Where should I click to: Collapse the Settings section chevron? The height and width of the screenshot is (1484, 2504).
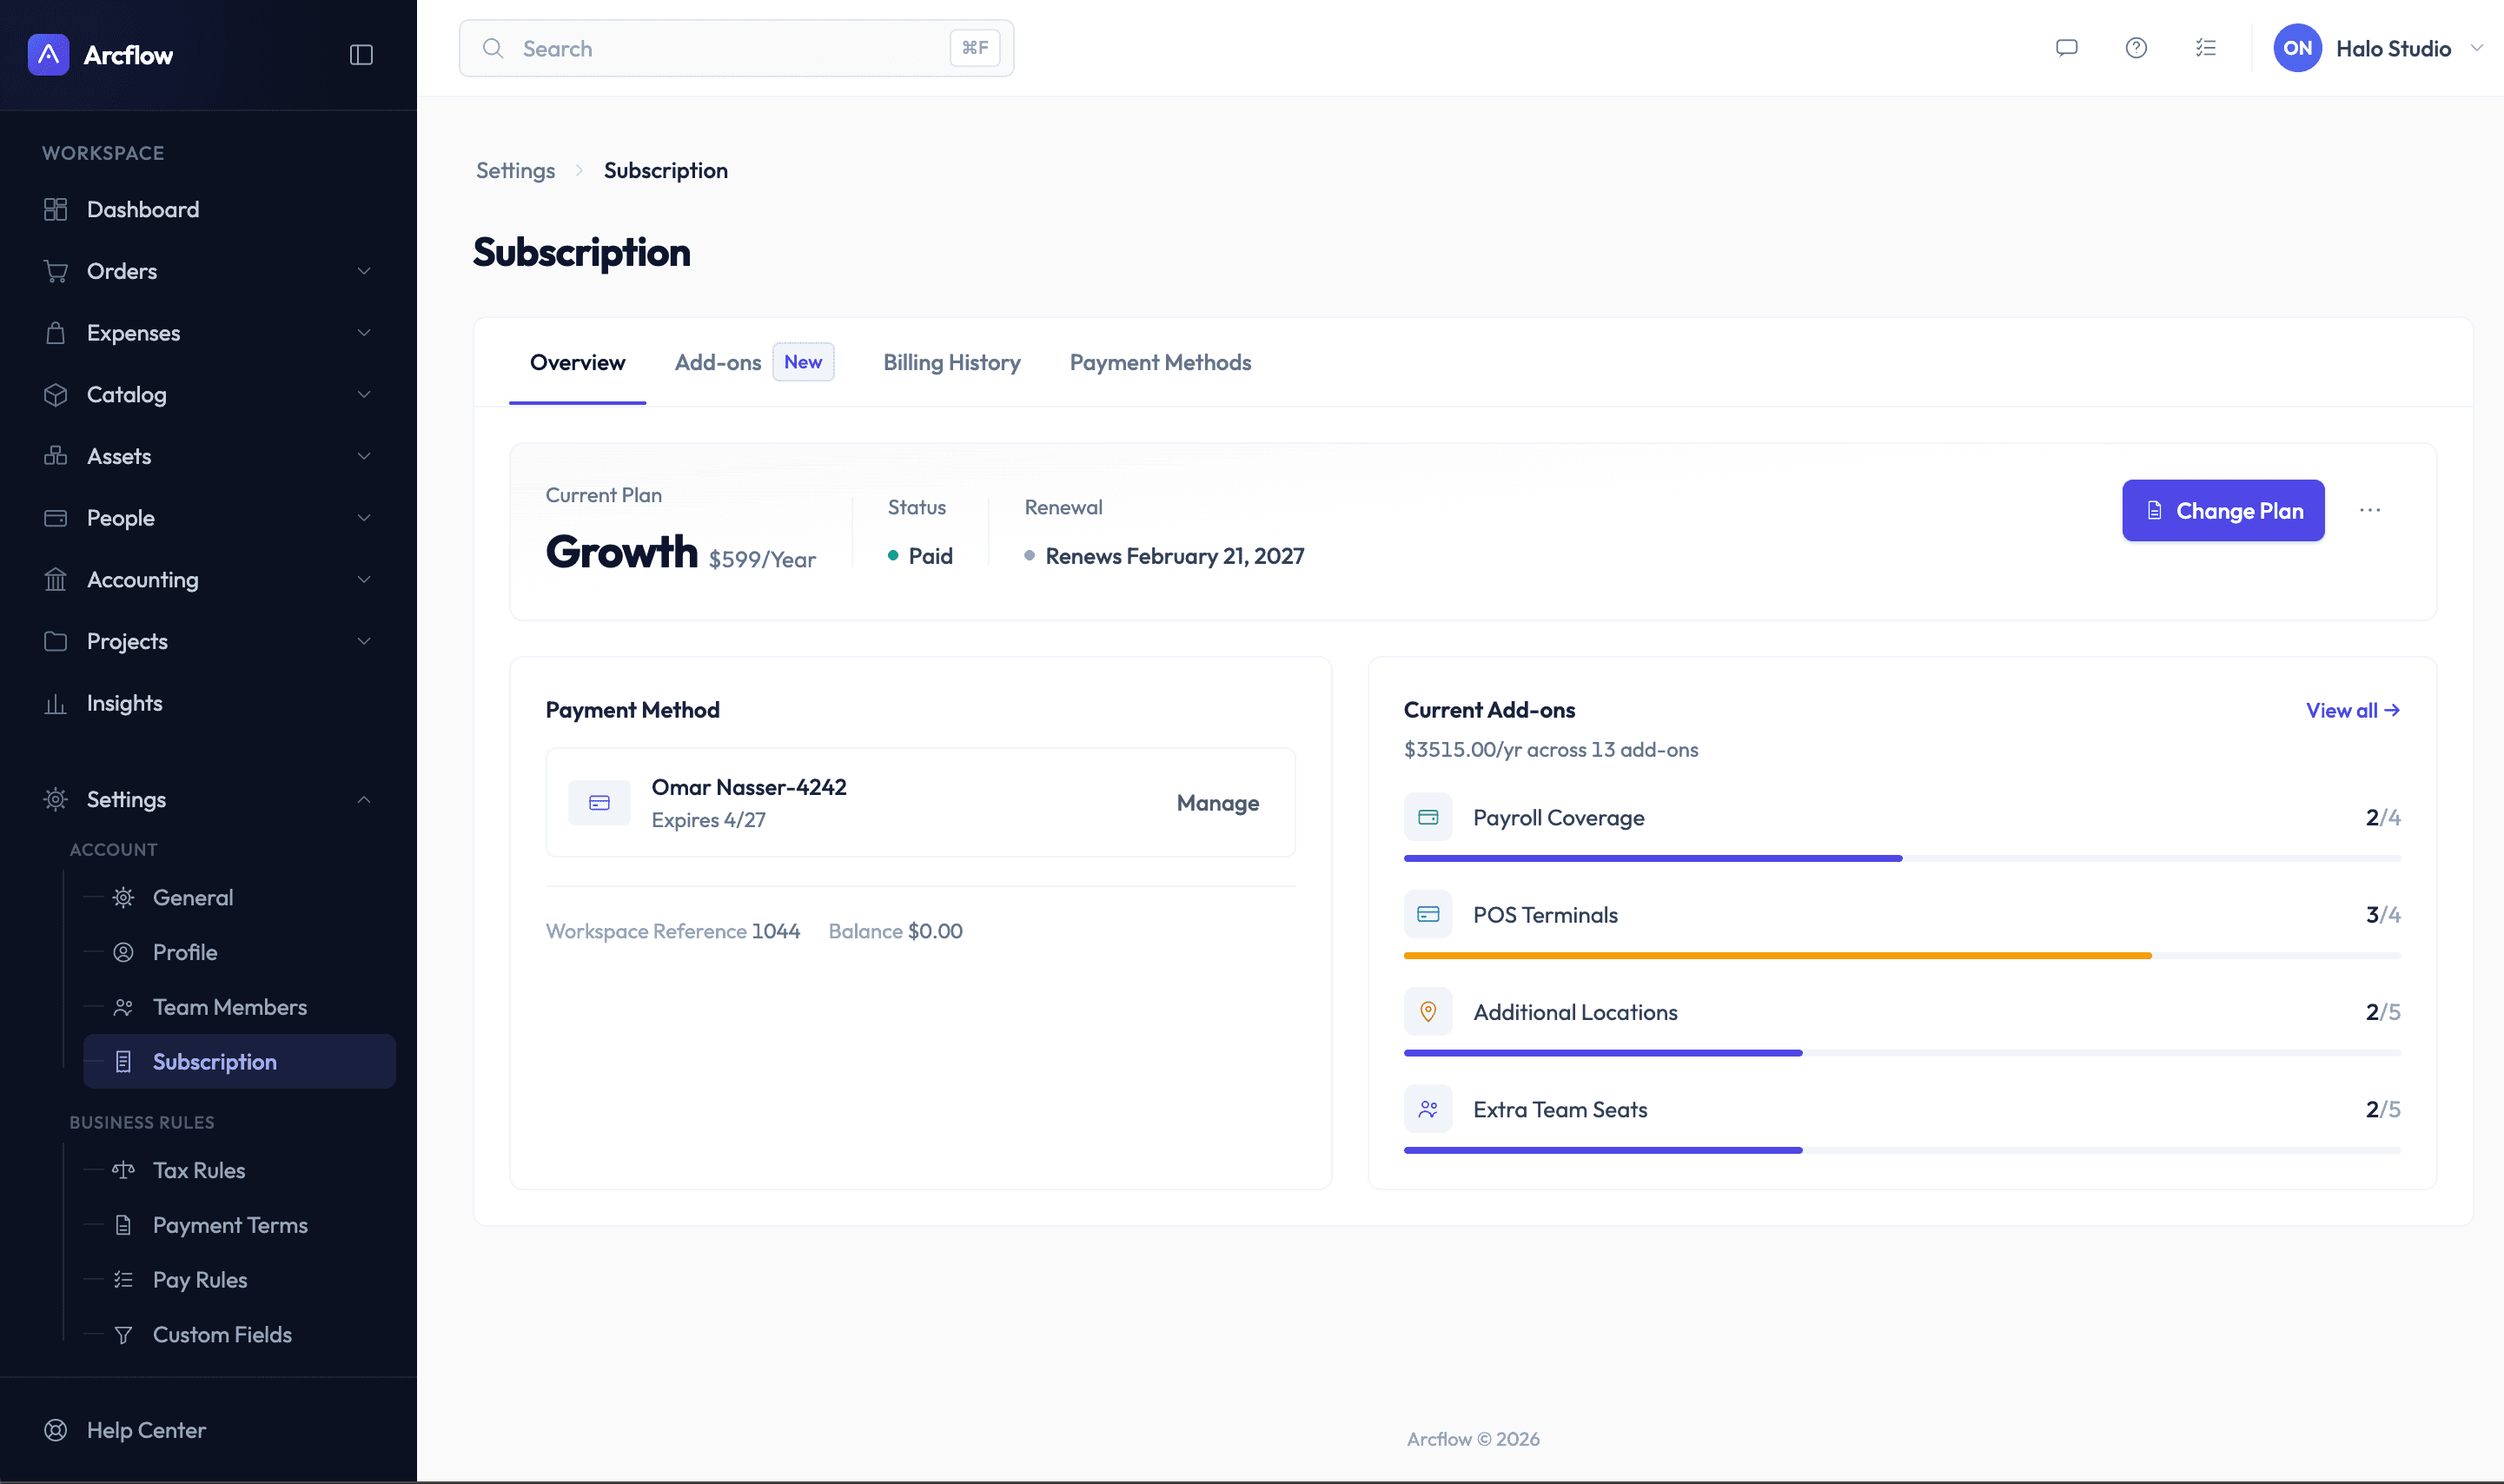pyautogui.click(x=364, y=799)
